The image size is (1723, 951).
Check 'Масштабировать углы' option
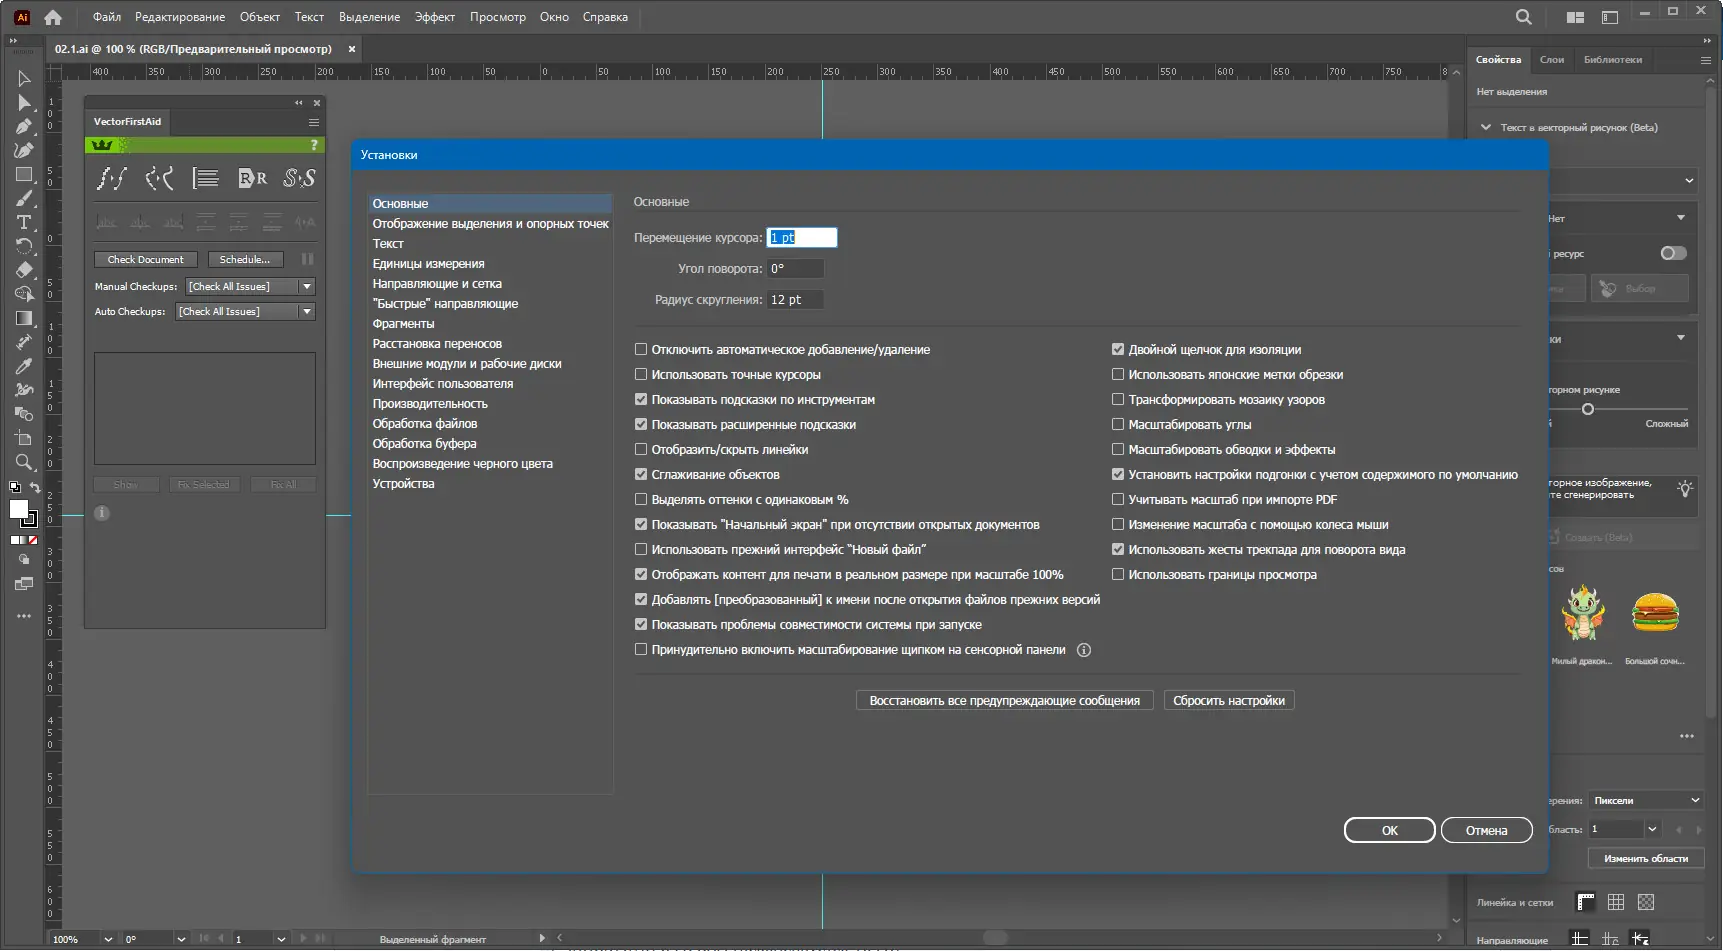1118,425
